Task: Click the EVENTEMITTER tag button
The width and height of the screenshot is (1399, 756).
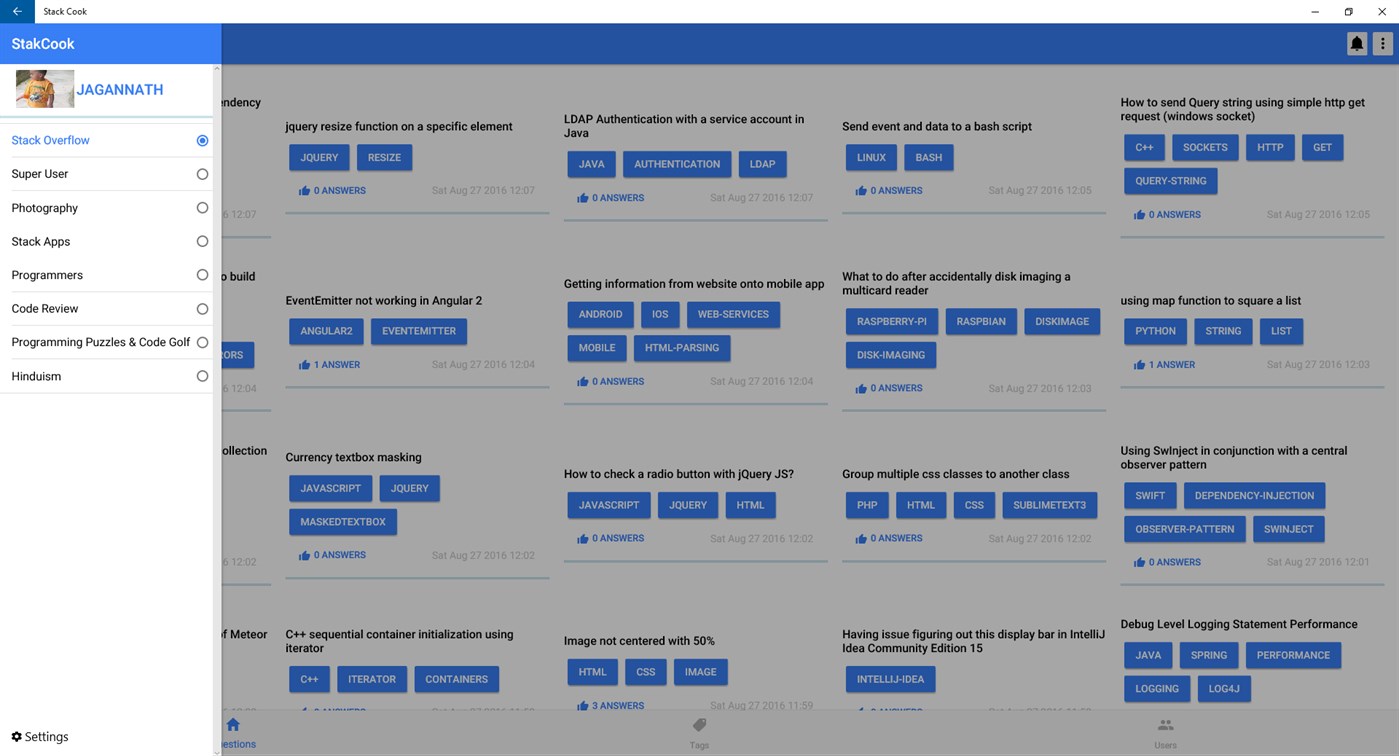Action: coord(419,331)
